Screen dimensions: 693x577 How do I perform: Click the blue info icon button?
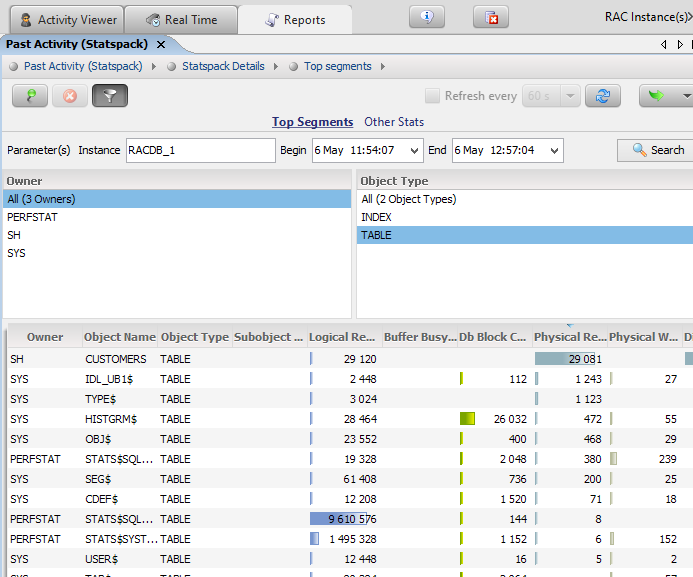point(427,17)
